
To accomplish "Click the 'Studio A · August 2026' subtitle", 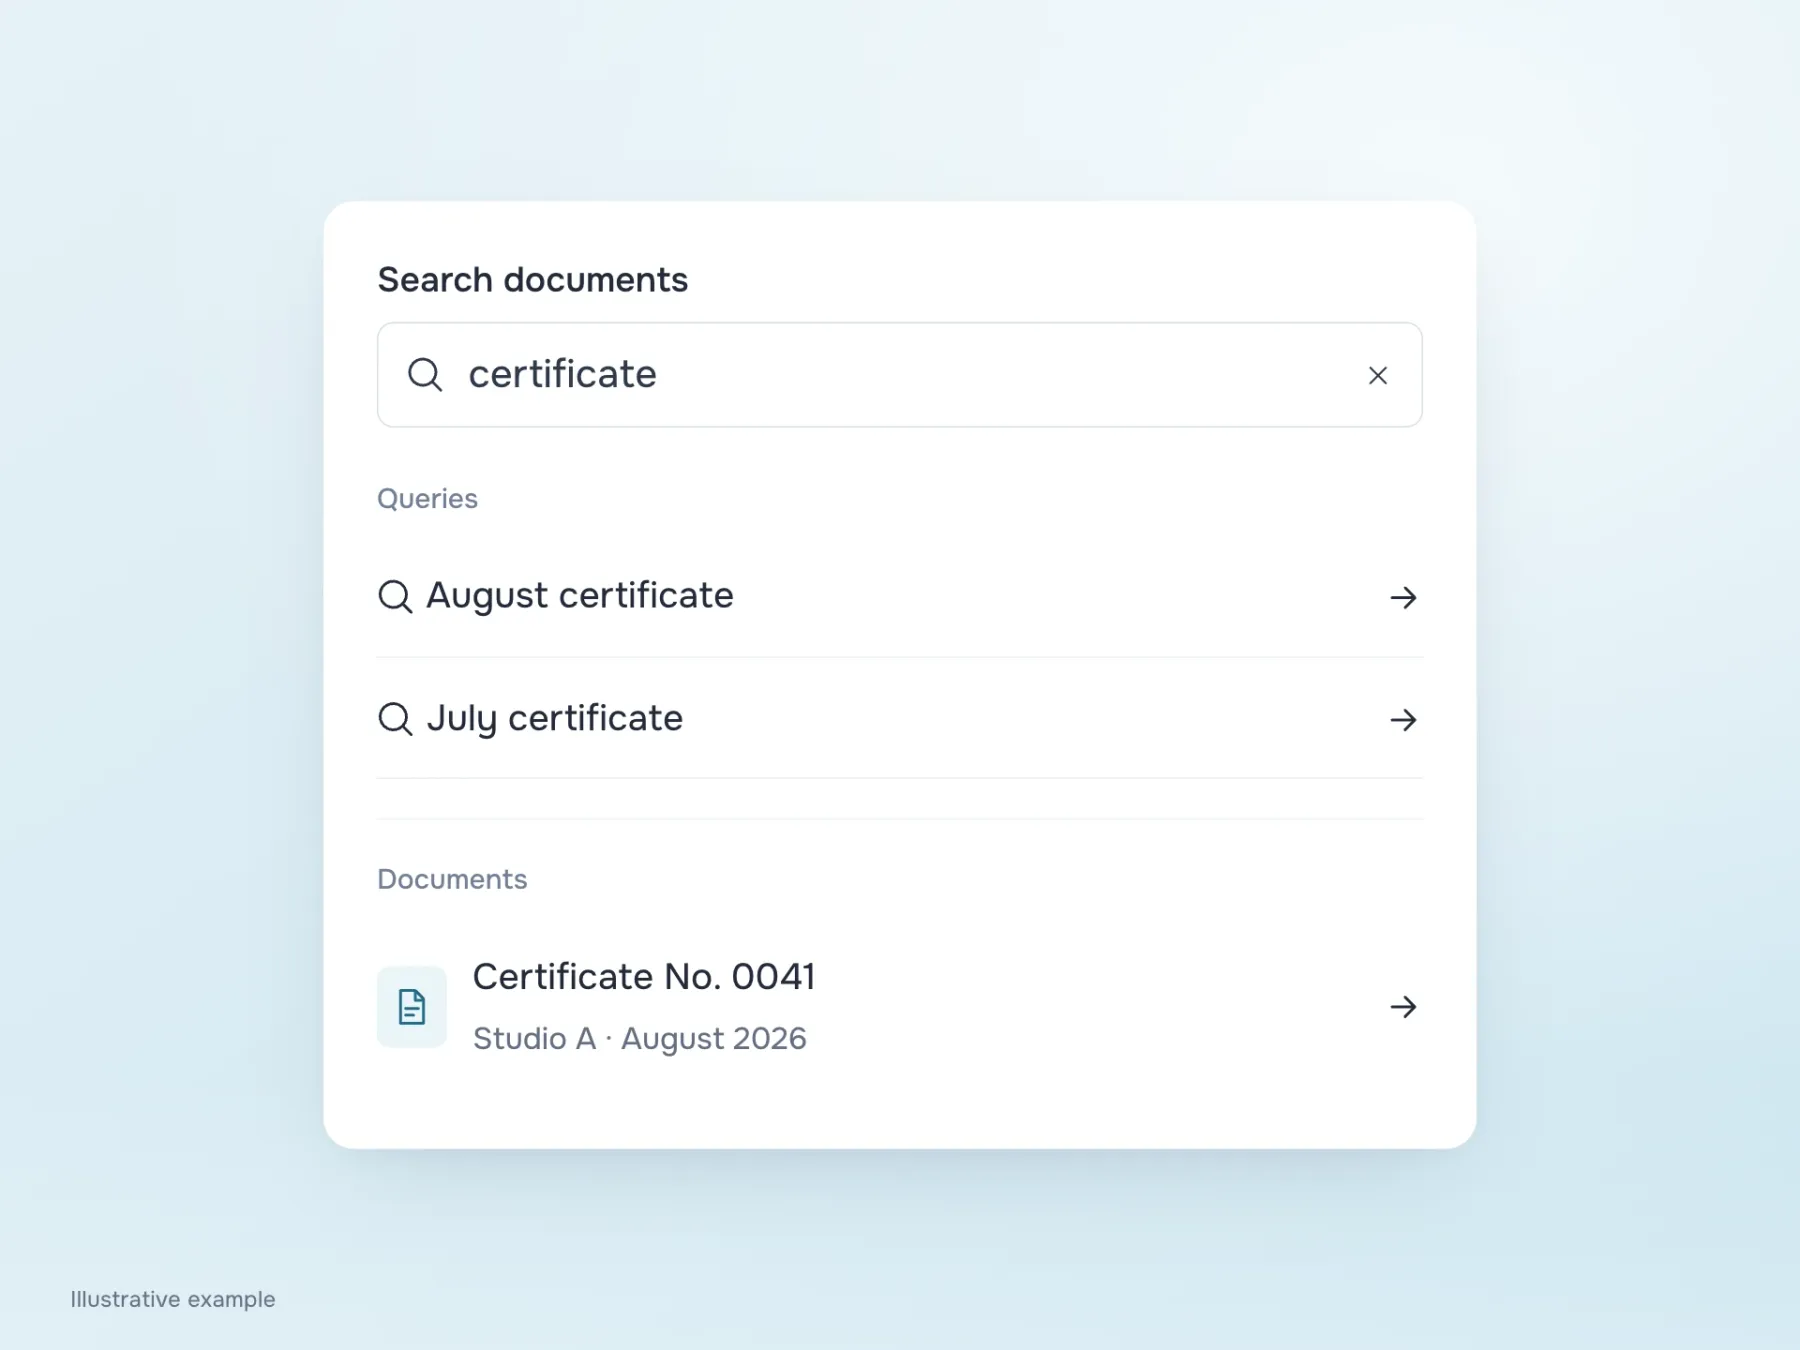I will tap(640, 1039).
